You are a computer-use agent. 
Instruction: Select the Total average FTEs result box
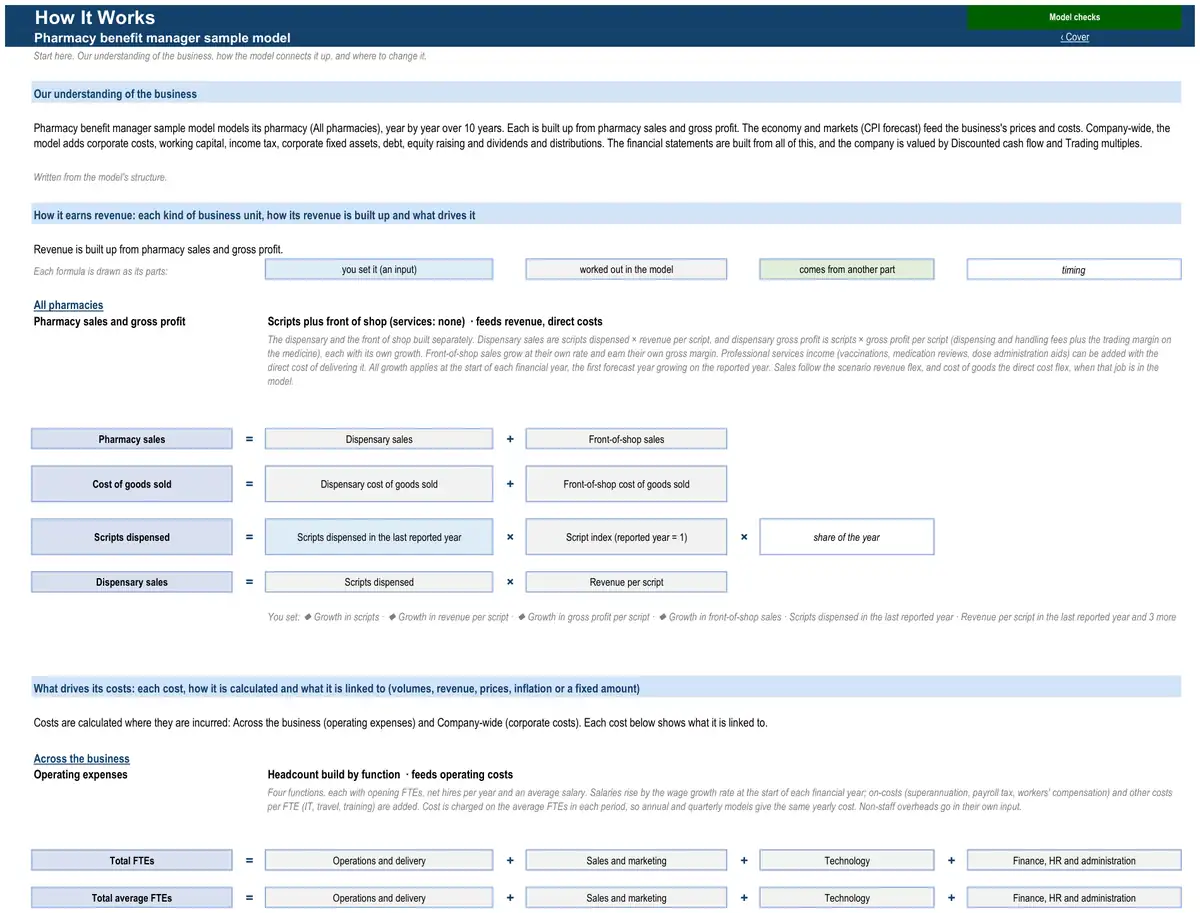coord(132,898)
